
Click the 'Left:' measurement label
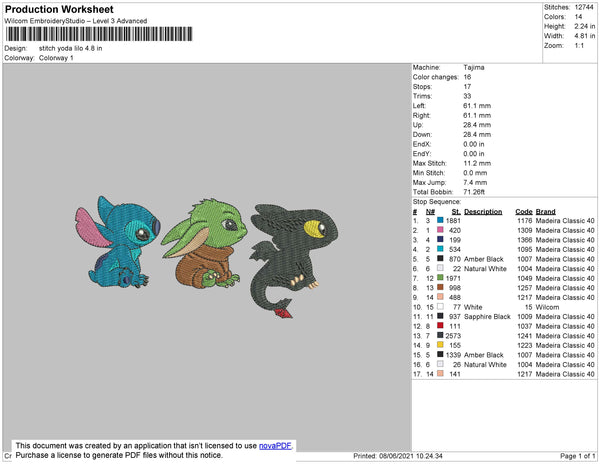(419, 106)
